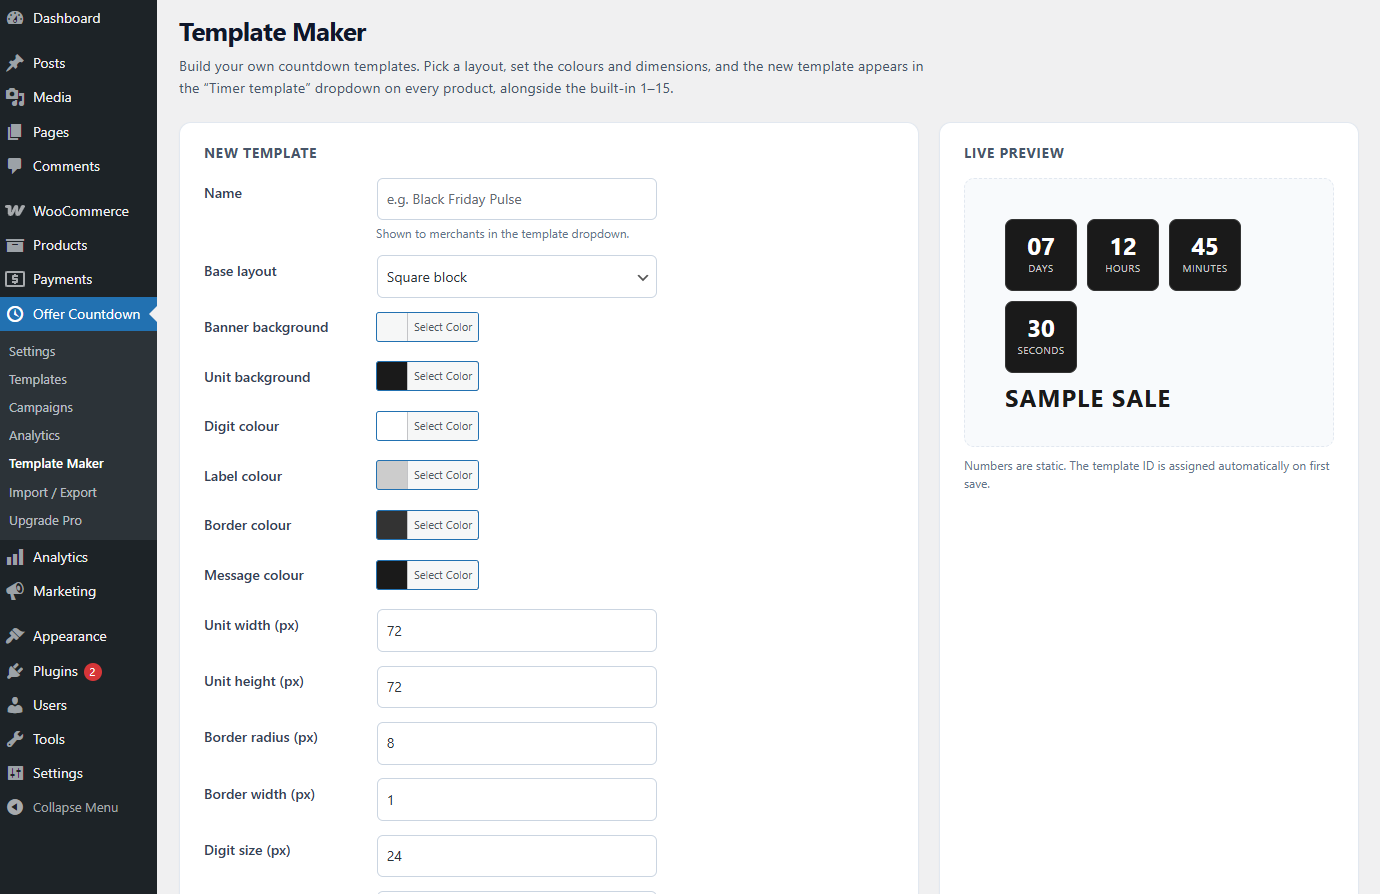Go to Import / Export submenu
Image resolution: width=1380 pixels, height=894 pixels.
click(x=53, y=492)
